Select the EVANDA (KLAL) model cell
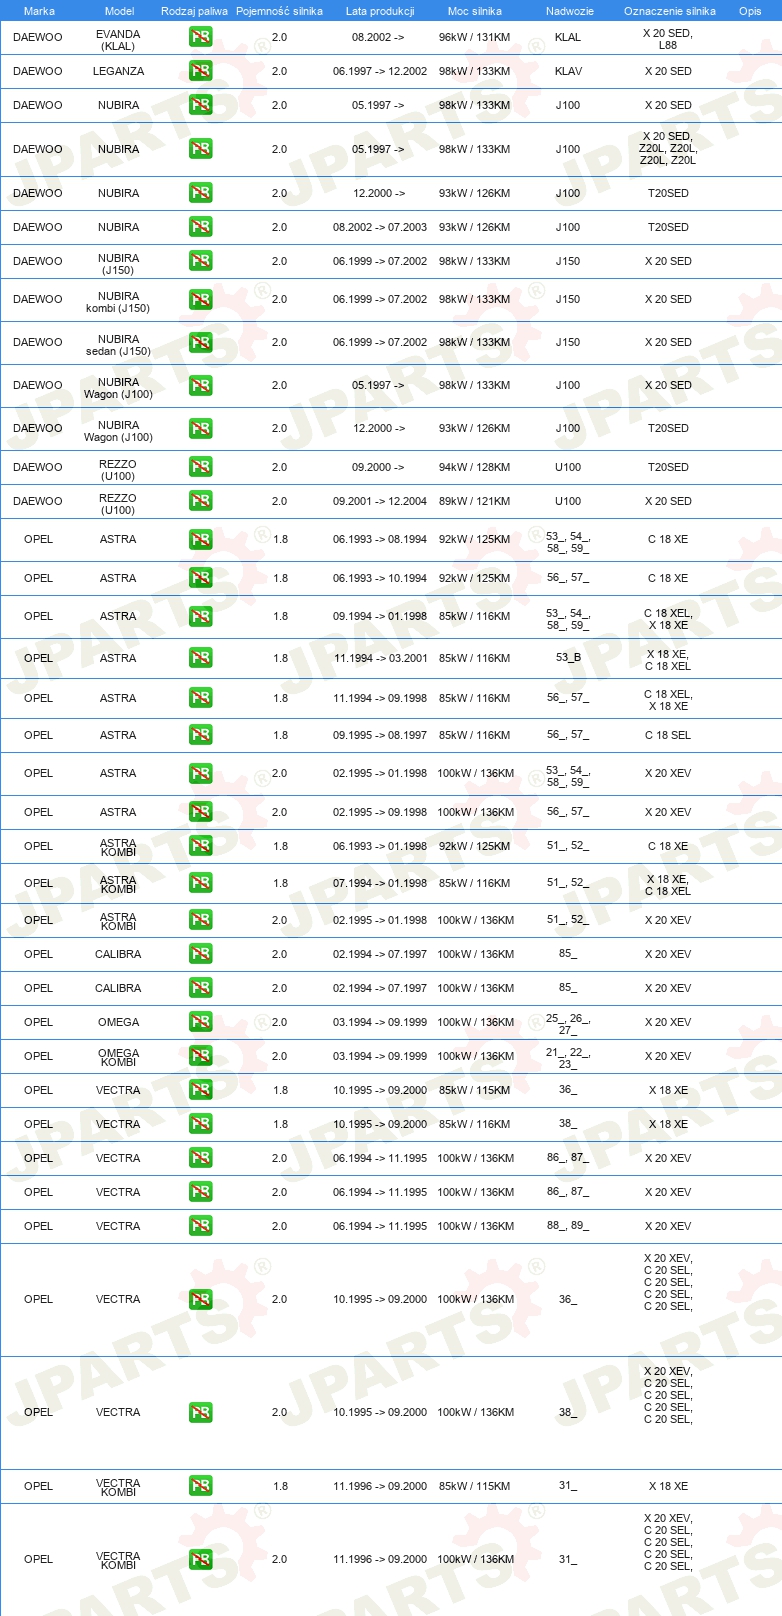 118,40
